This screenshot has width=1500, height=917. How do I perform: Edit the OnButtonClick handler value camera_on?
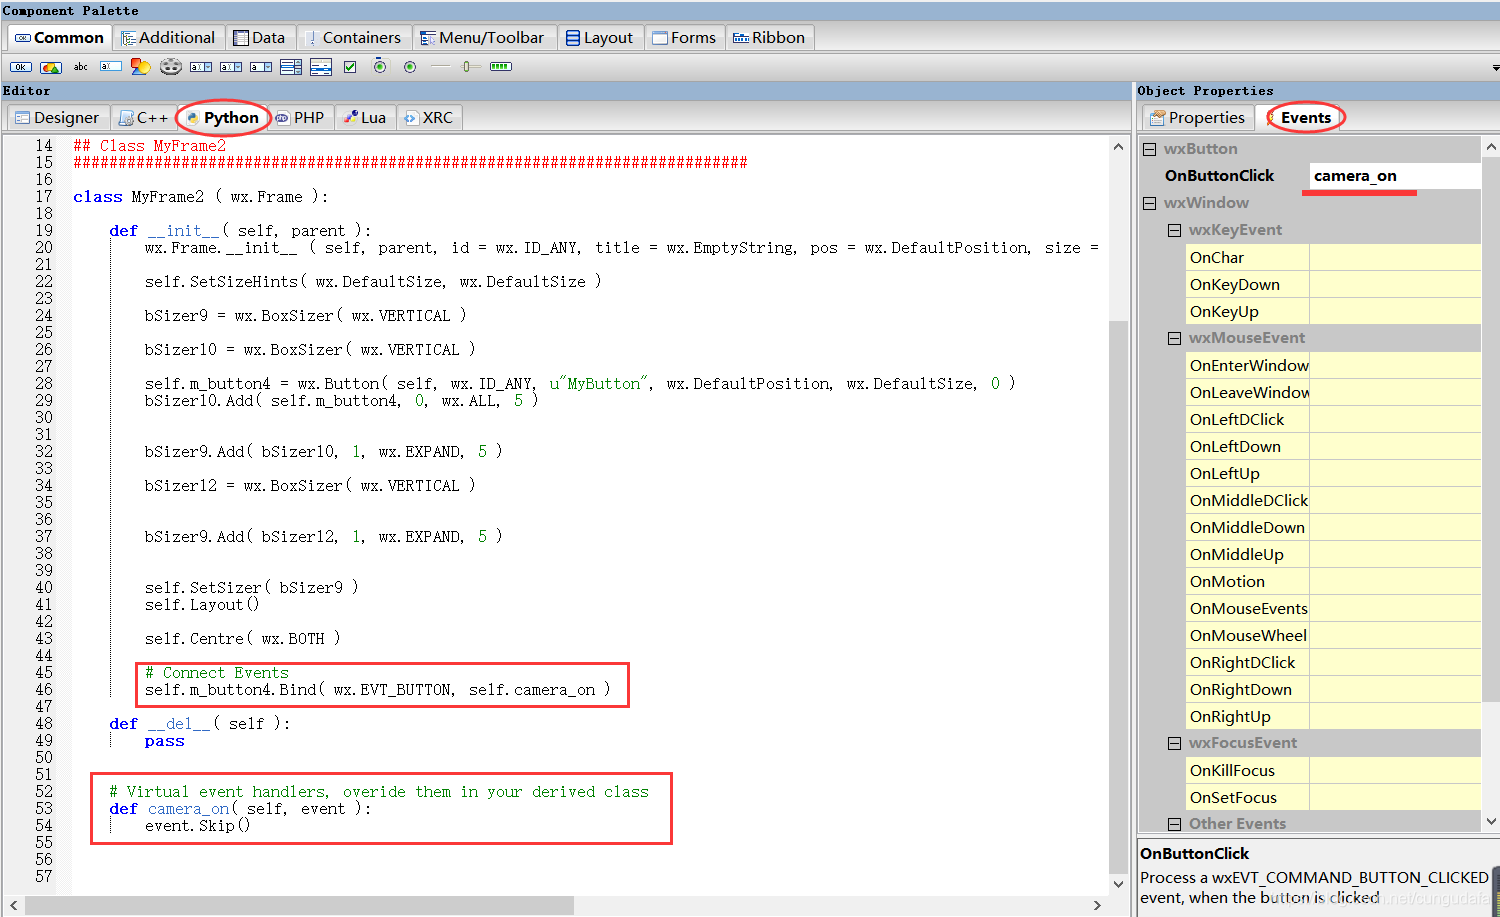pyautogui.click(x=1395, y=176)
